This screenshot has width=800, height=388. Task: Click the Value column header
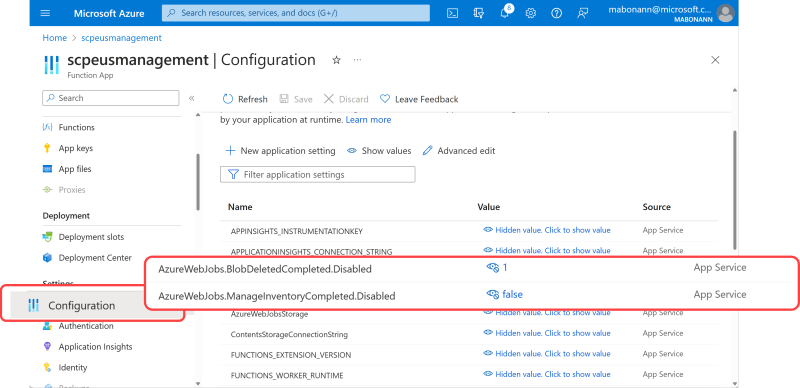pyautogui.click(x=489, y=207)
